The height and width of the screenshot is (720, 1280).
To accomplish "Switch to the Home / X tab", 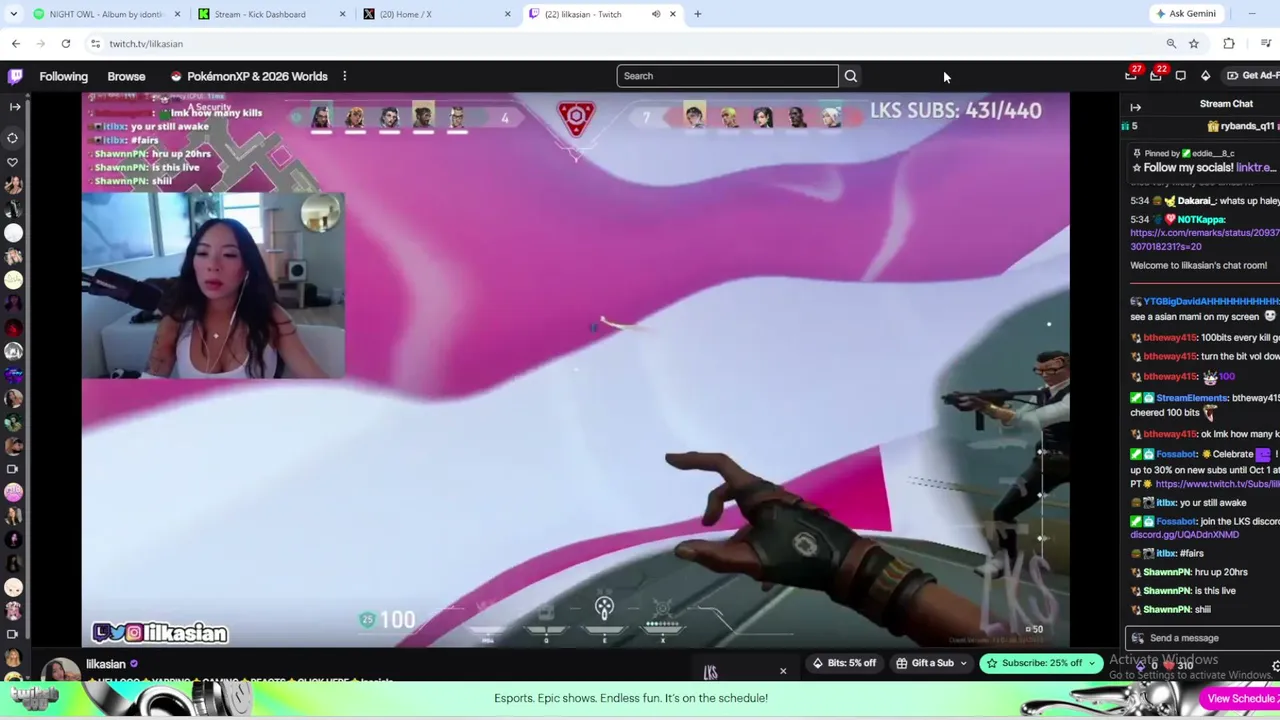I will click(x=435, y=14).
